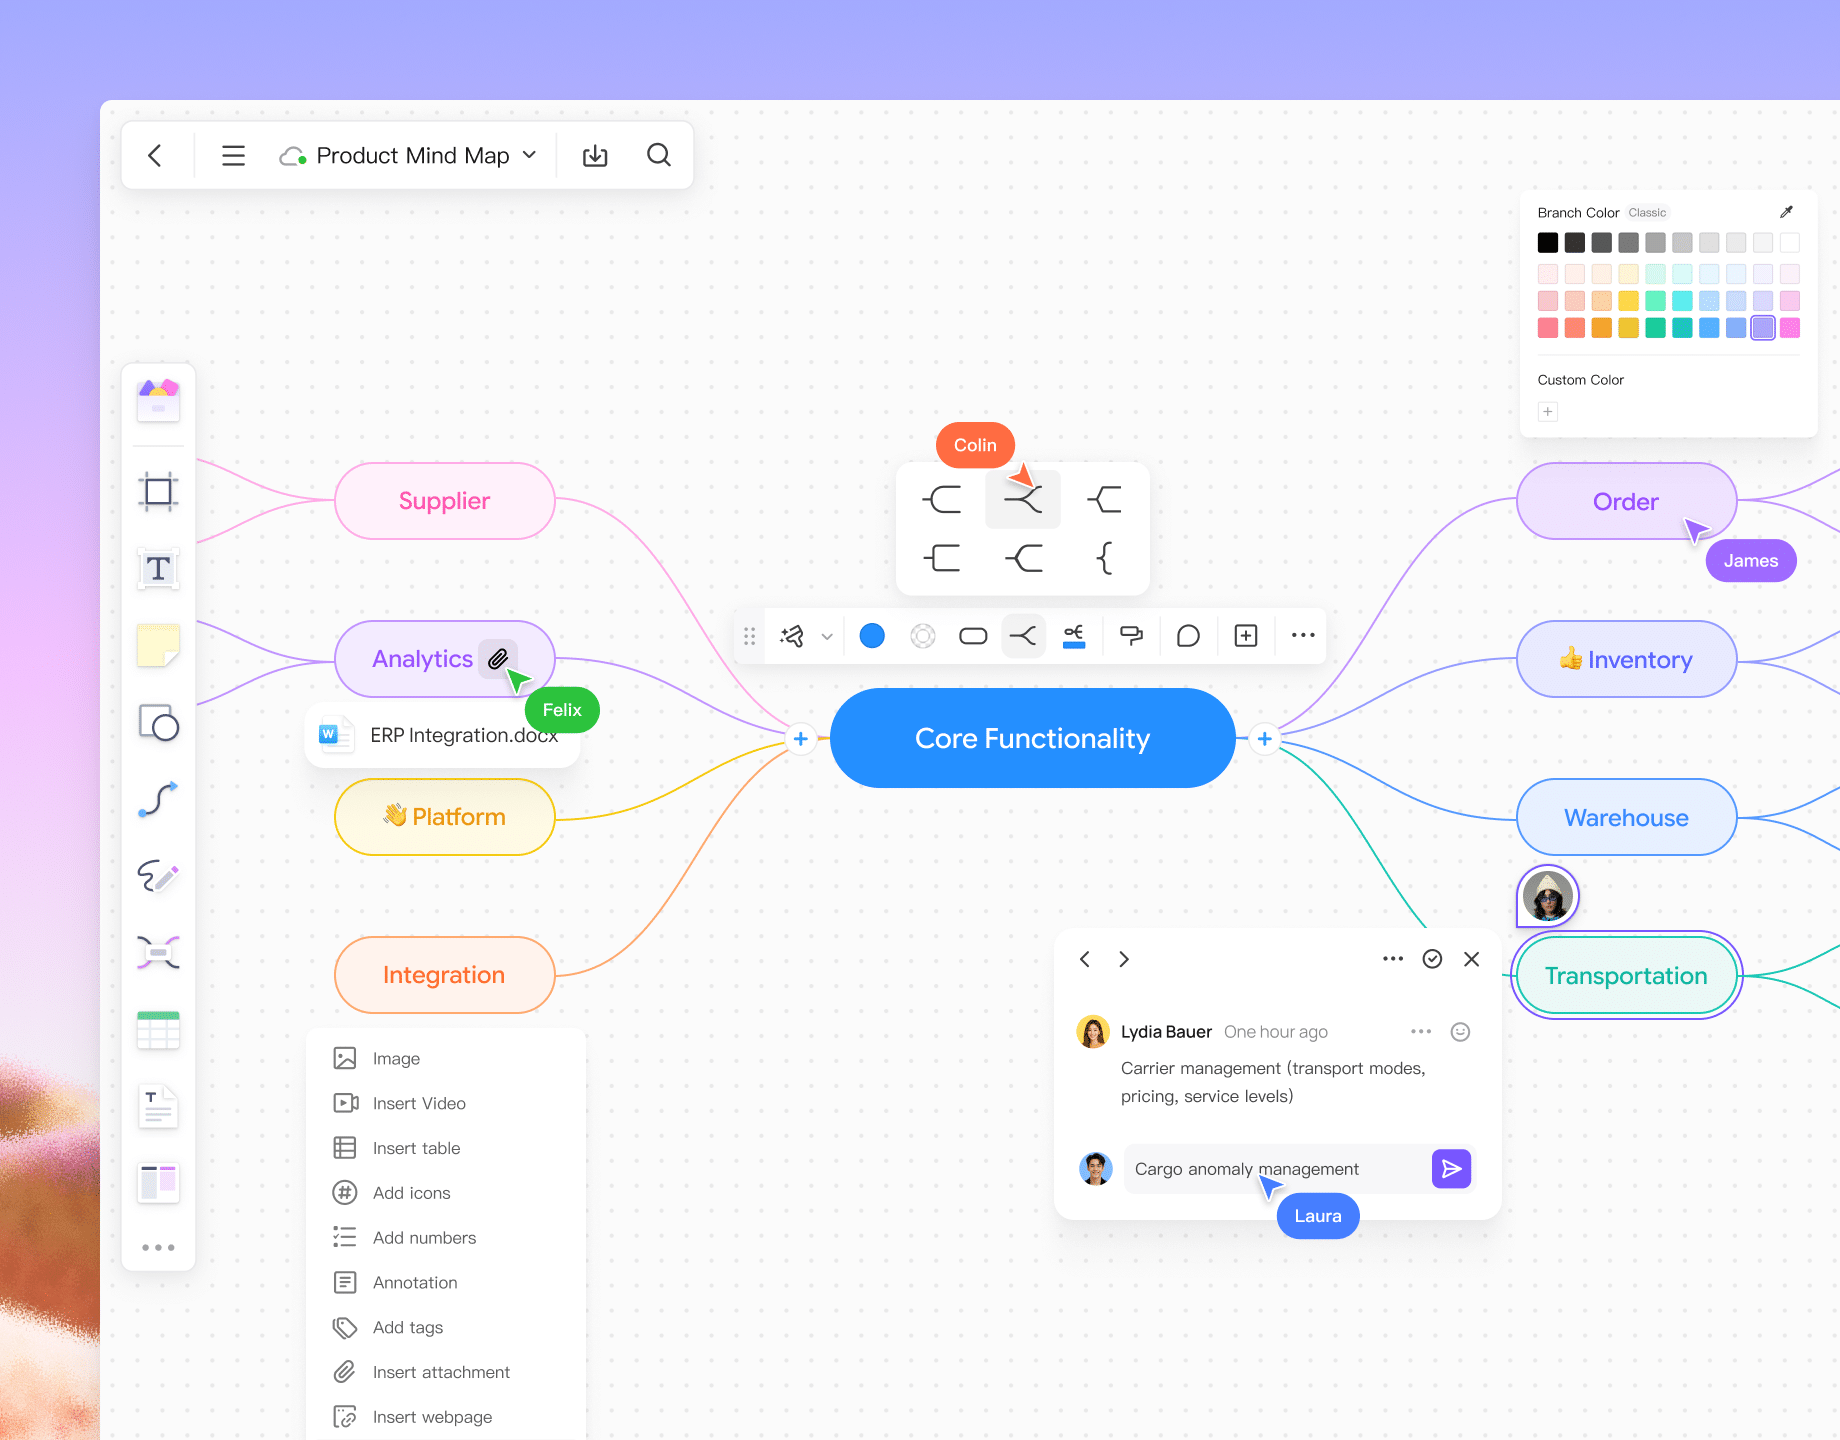Mark the comment thread as resolved
Screen dimensions: 1840x1440
pyautogui.click(x=1432, y=958)
